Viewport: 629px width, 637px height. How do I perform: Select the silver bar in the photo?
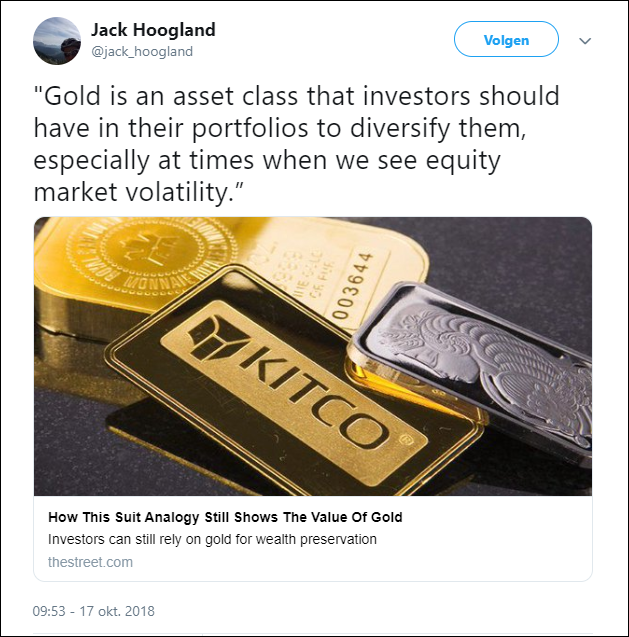pos(471,368)
